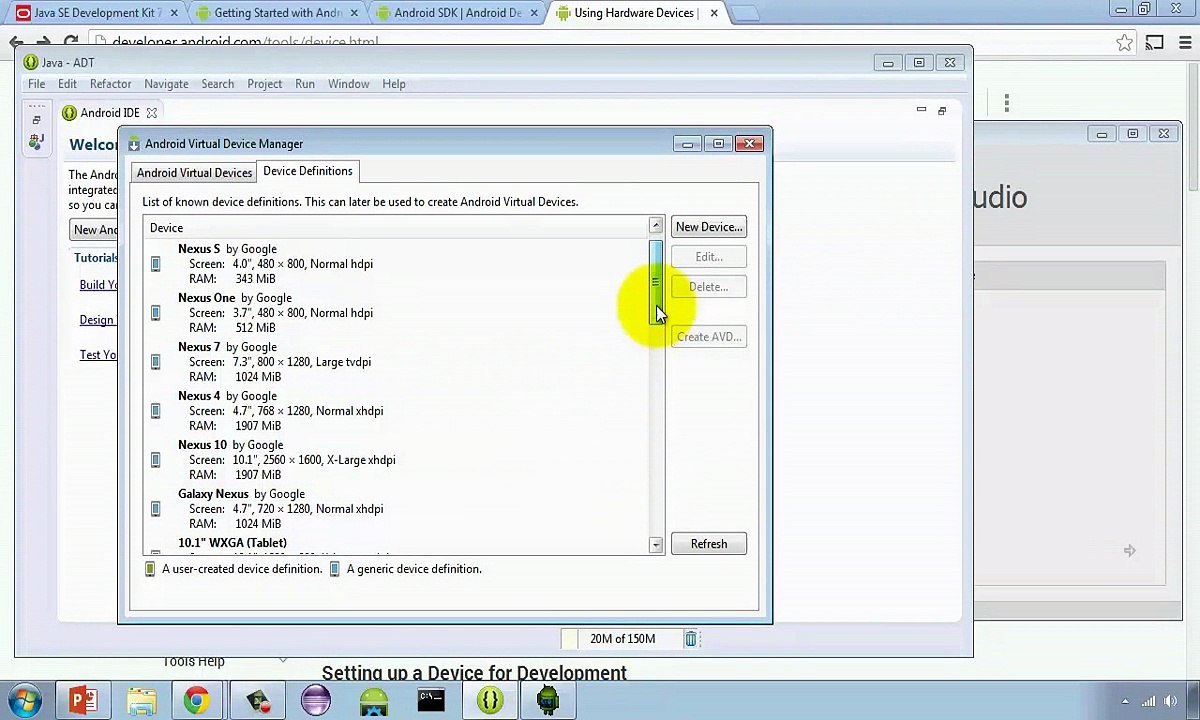
Task: Select the Nexus S device row
Action: click(x=397, y=264)
